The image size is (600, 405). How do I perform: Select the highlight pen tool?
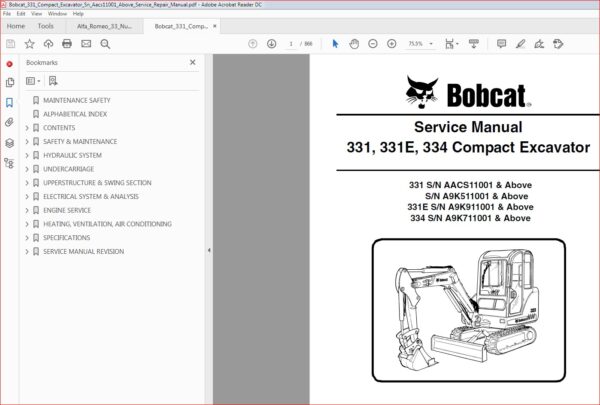[520, 44]
